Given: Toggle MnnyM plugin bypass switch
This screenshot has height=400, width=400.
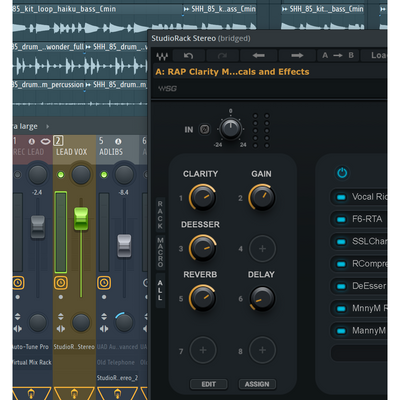Looking at the screenshot, I should pyautogui.click(x=341, y=309).
